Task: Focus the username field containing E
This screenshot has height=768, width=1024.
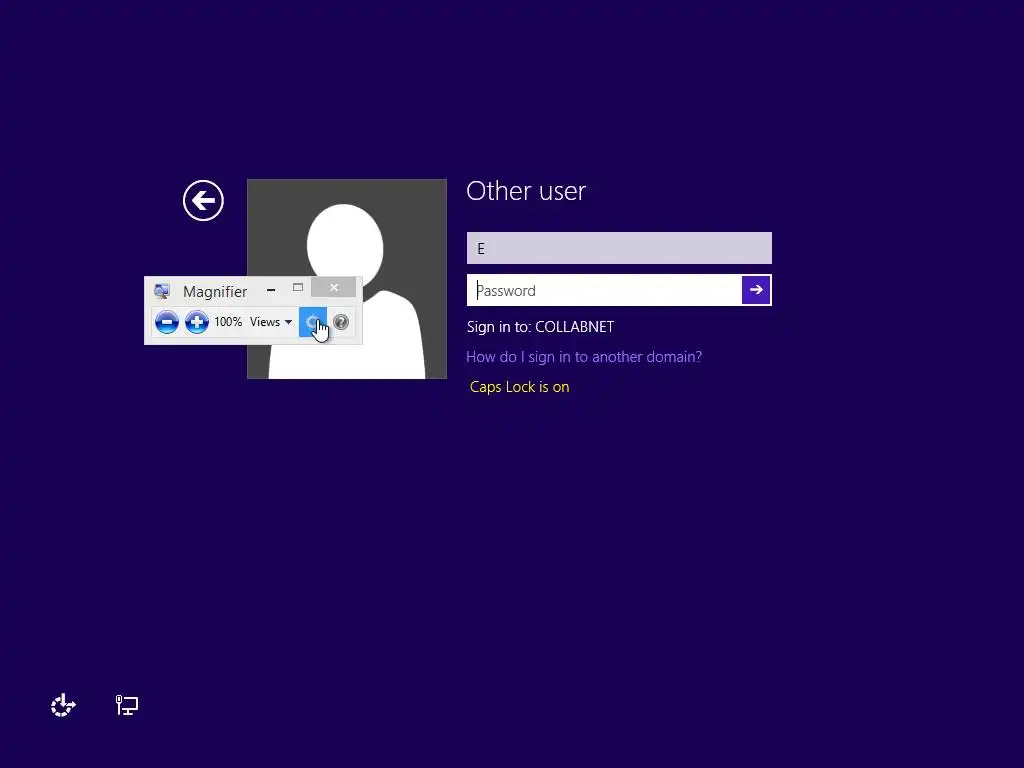Action: click(x=619, y=248)
